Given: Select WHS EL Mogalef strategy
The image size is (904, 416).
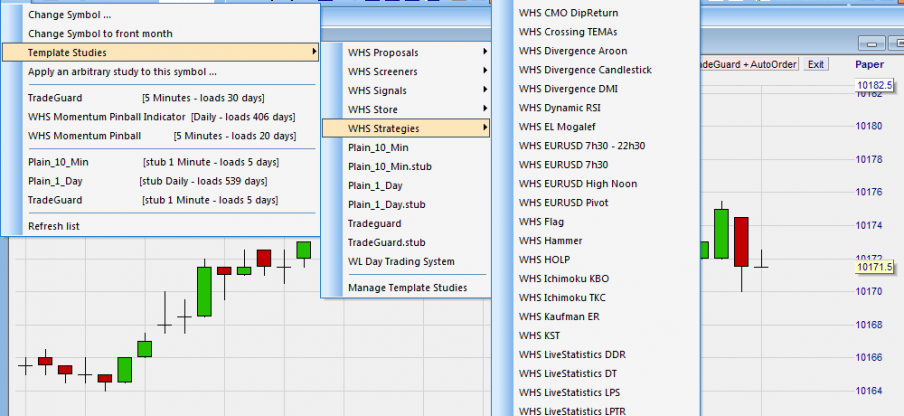Looking at the screenshot, I should click(596, 127).
